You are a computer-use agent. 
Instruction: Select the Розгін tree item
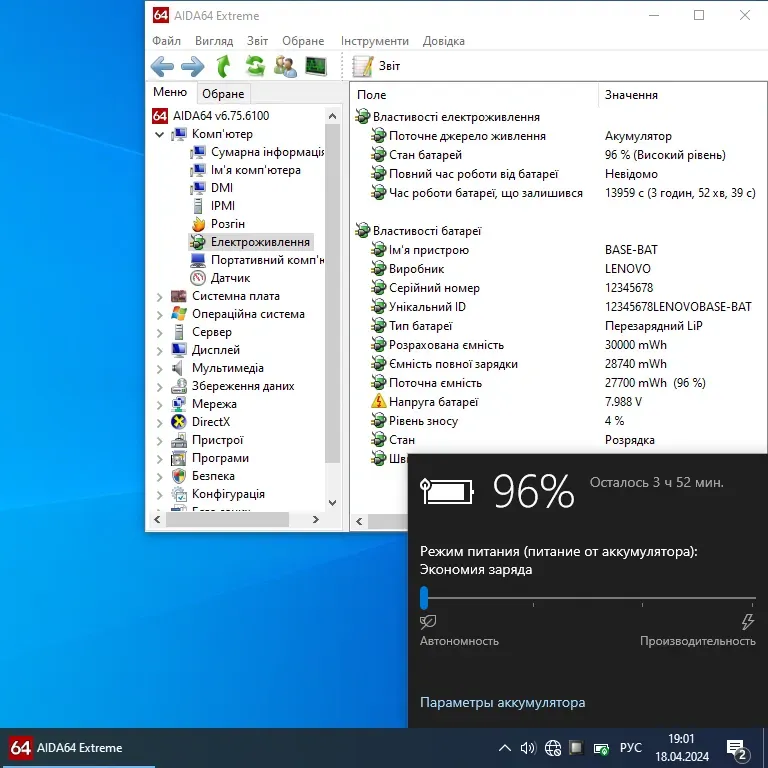click(x=227, y=224)
